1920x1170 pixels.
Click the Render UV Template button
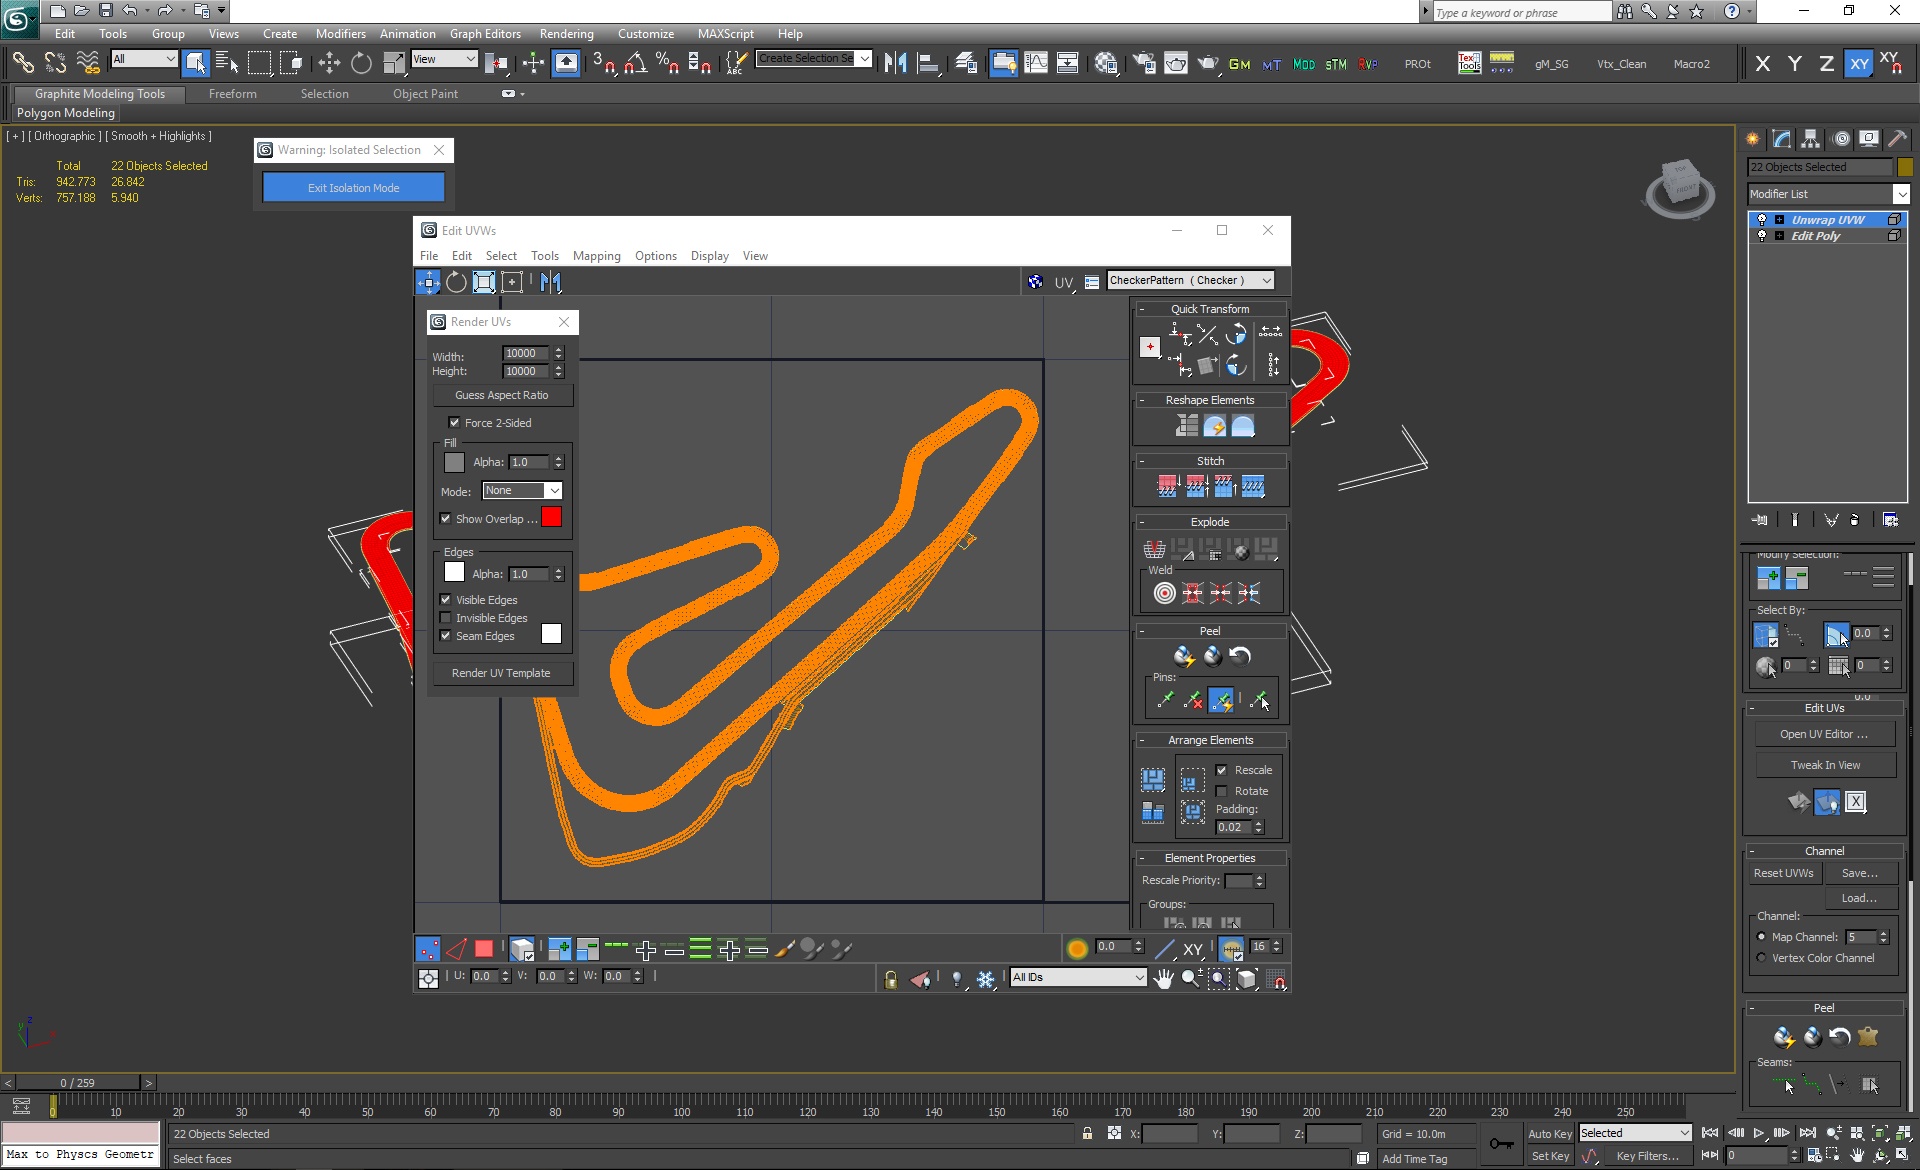tap(501, 674)
